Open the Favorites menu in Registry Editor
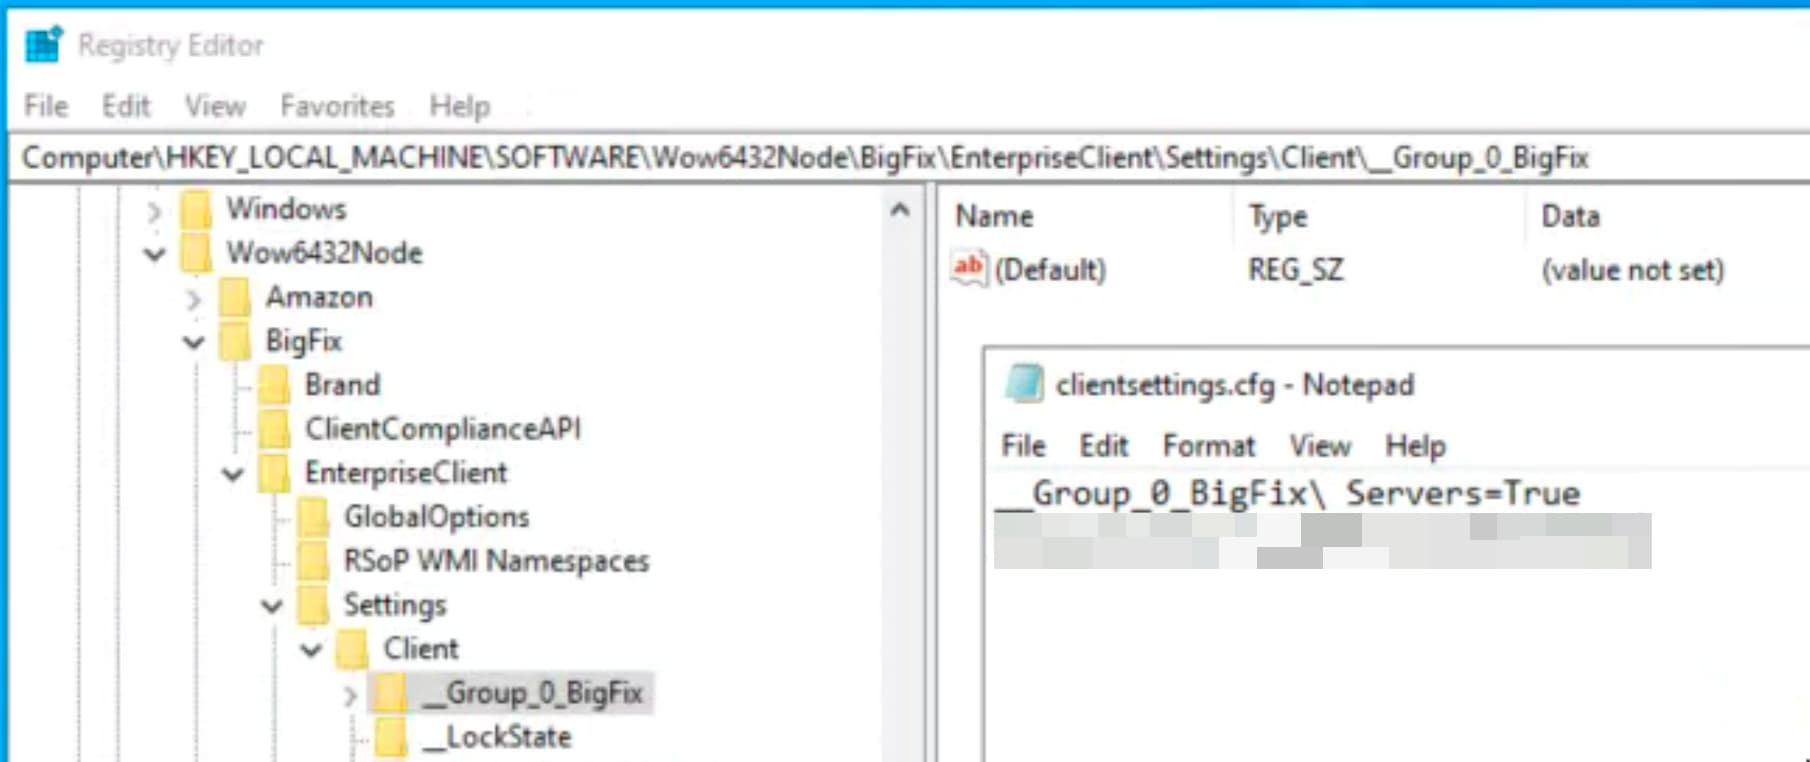Image resolution: width=1810 pixels, height=762 pixels. tap(337, 106)
